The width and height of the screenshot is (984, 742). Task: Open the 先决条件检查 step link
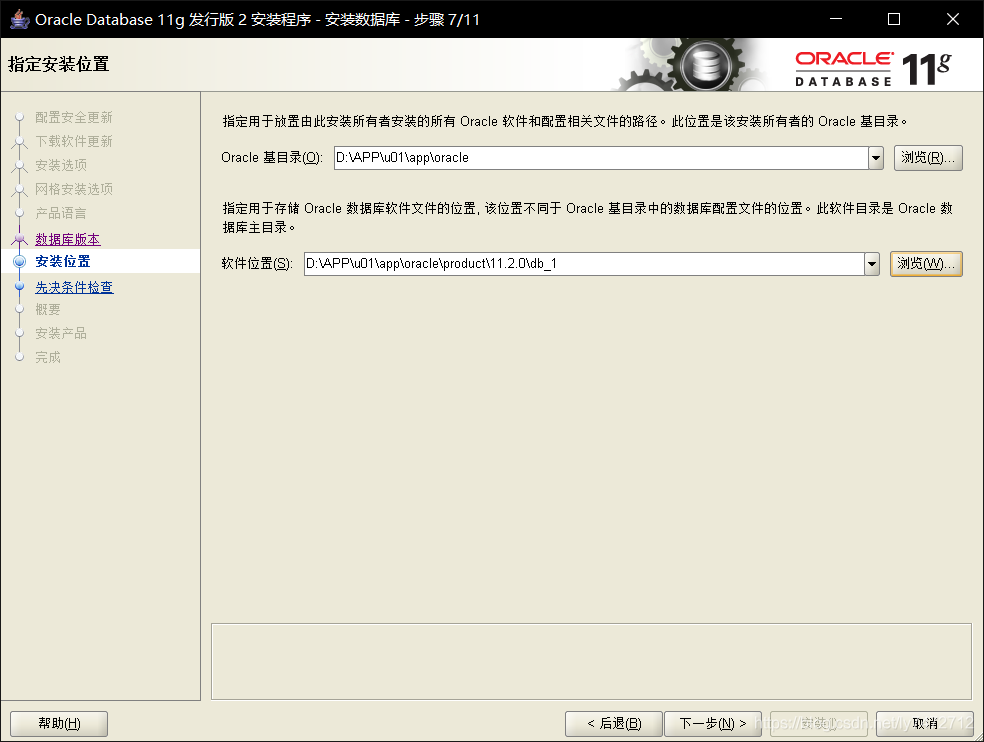click(74, 287)
